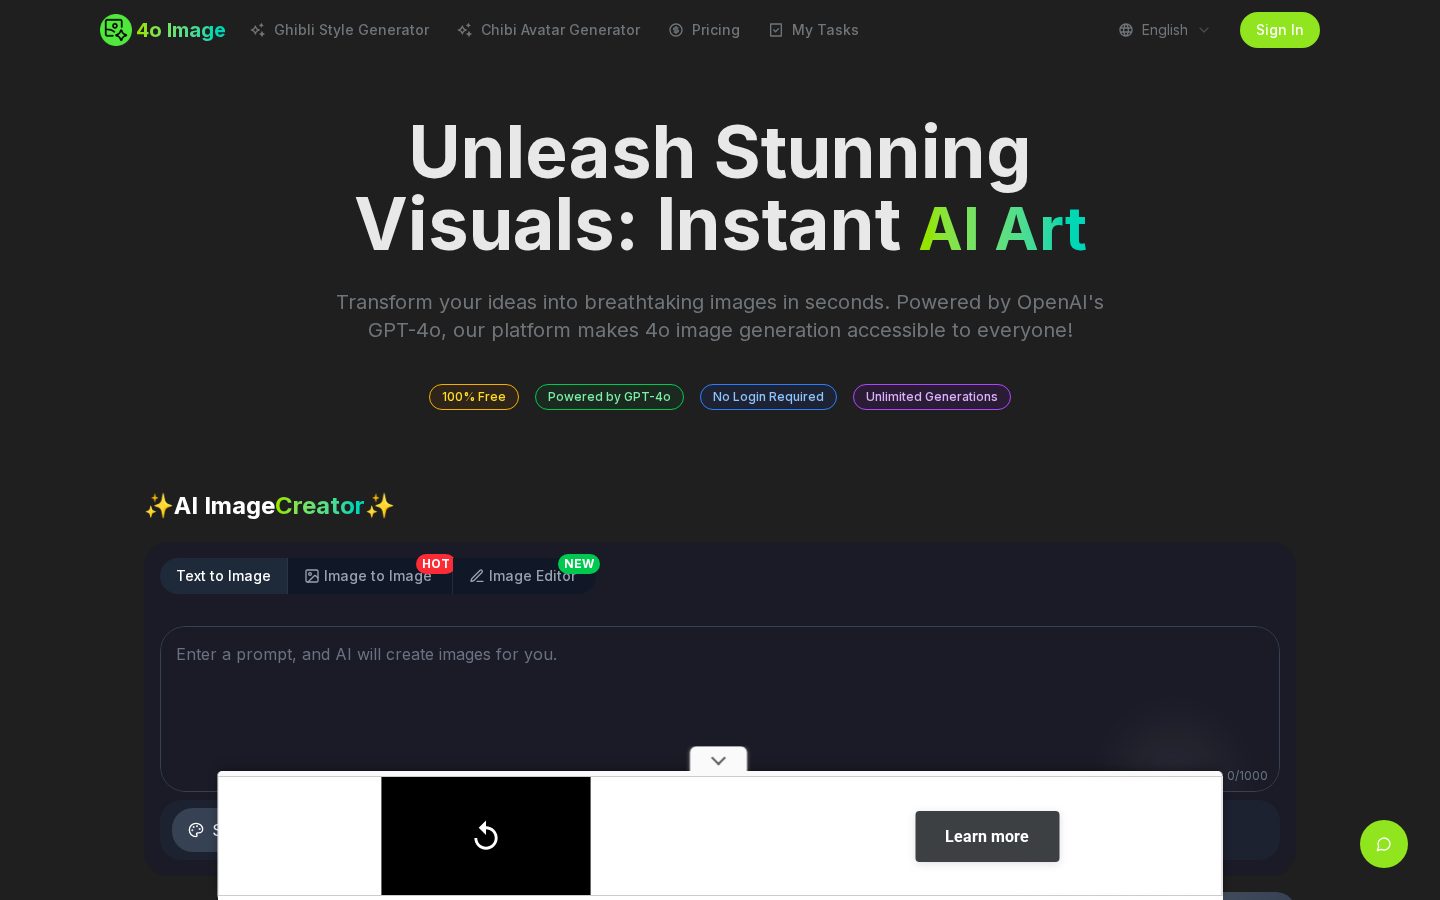Open the green chat support bubble
The height and width of the screenshot is (900, 1440).
coord(1384,844)
